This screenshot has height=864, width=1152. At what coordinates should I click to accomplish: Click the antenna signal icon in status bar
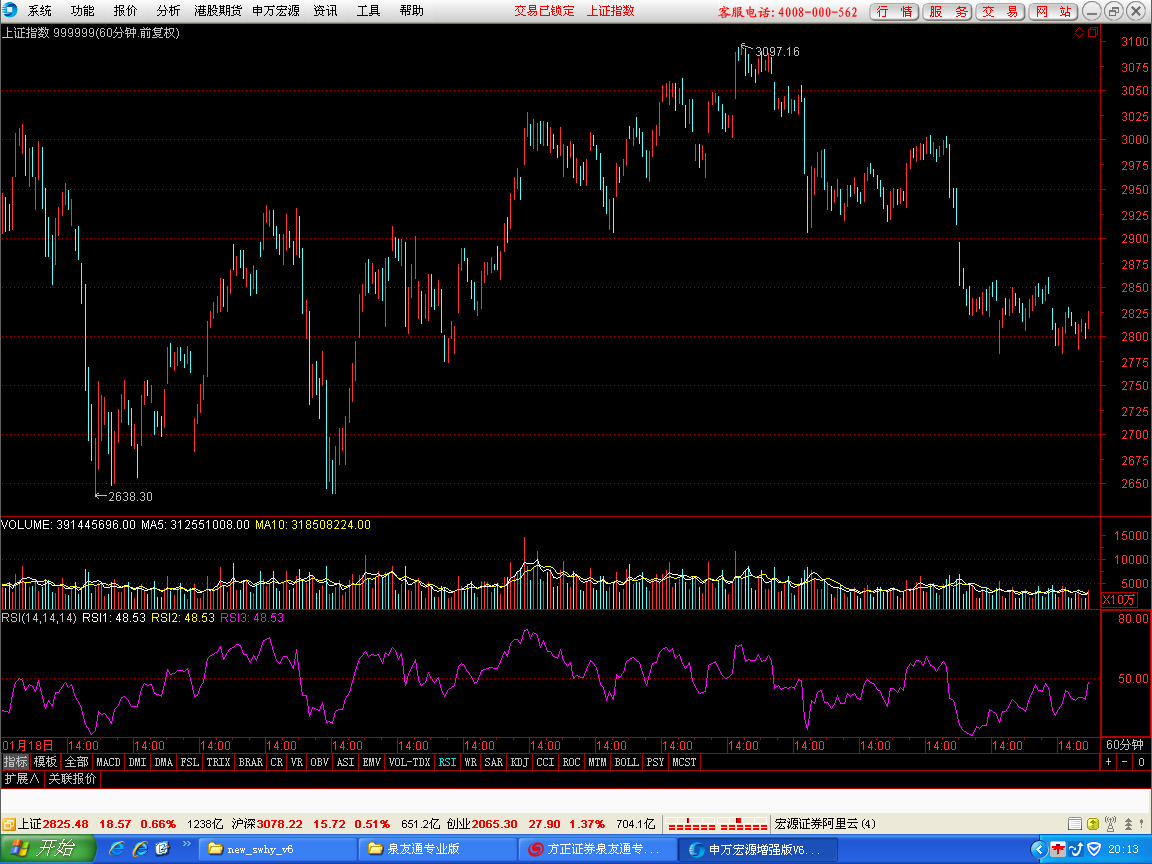[x=1110, y=824]
